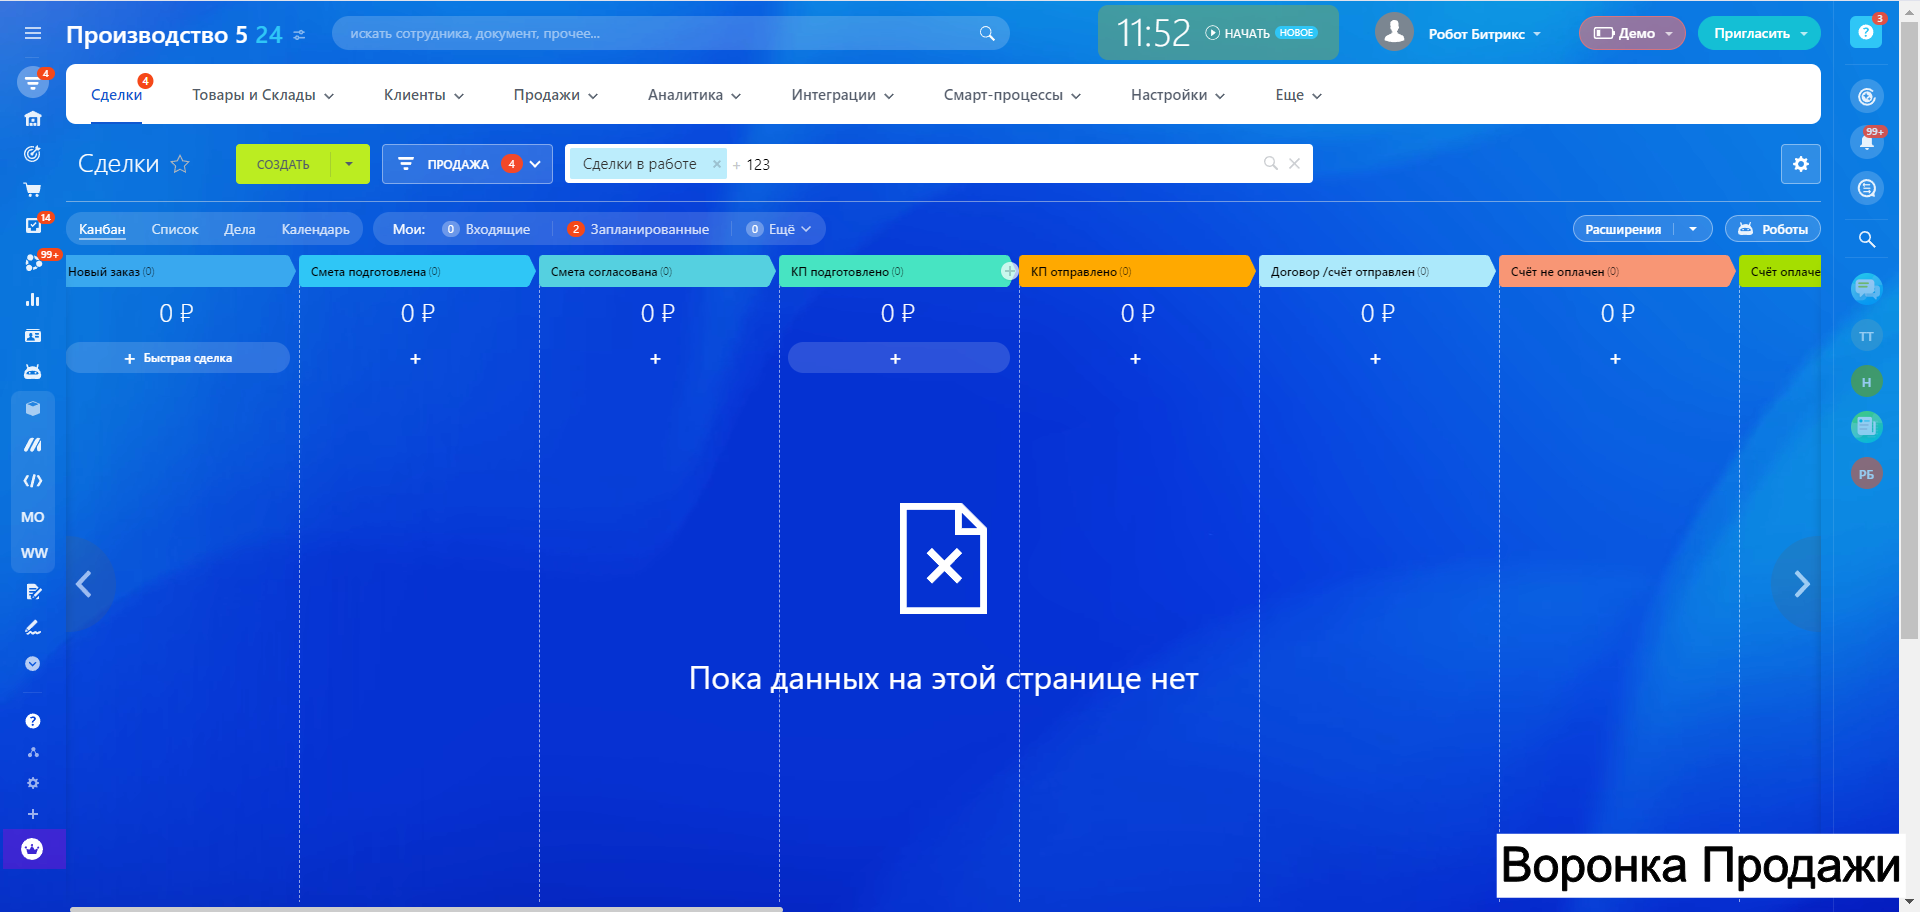Star the Сделки page as favorite

(180, 164)
